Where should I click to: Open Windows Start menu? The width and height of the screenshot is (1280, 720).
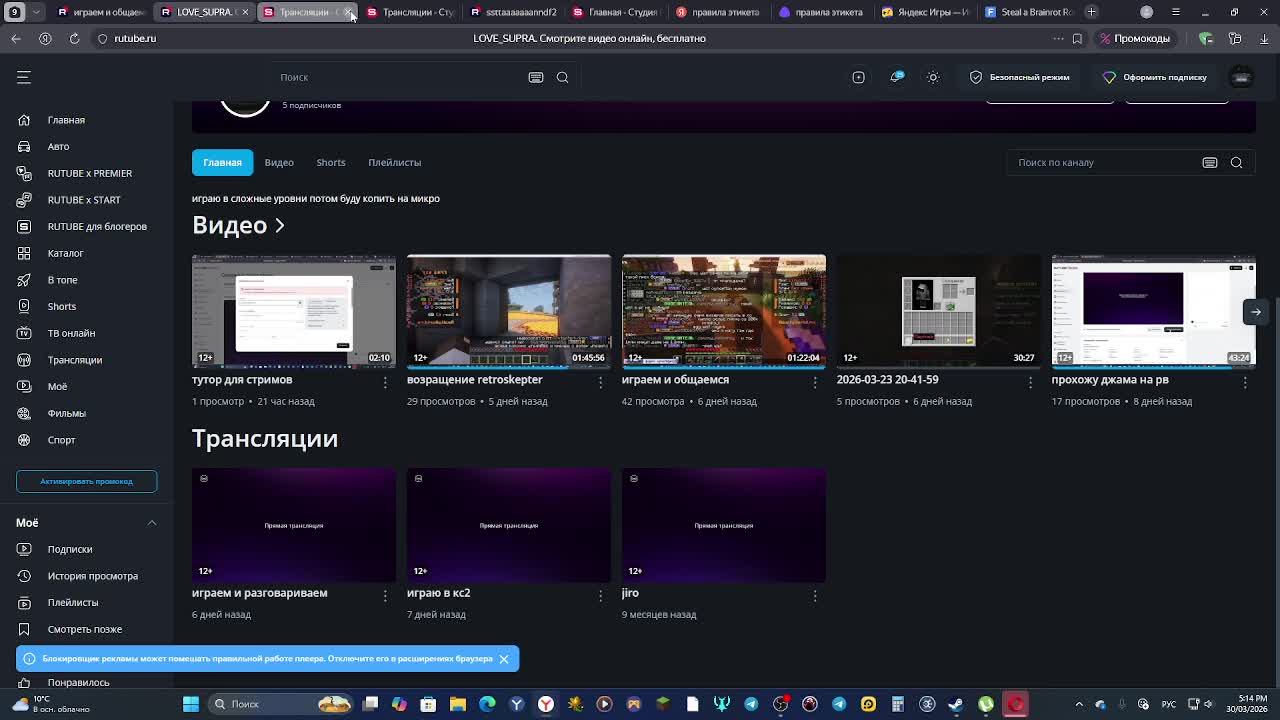pyautogui.click(x=191, y=704)
